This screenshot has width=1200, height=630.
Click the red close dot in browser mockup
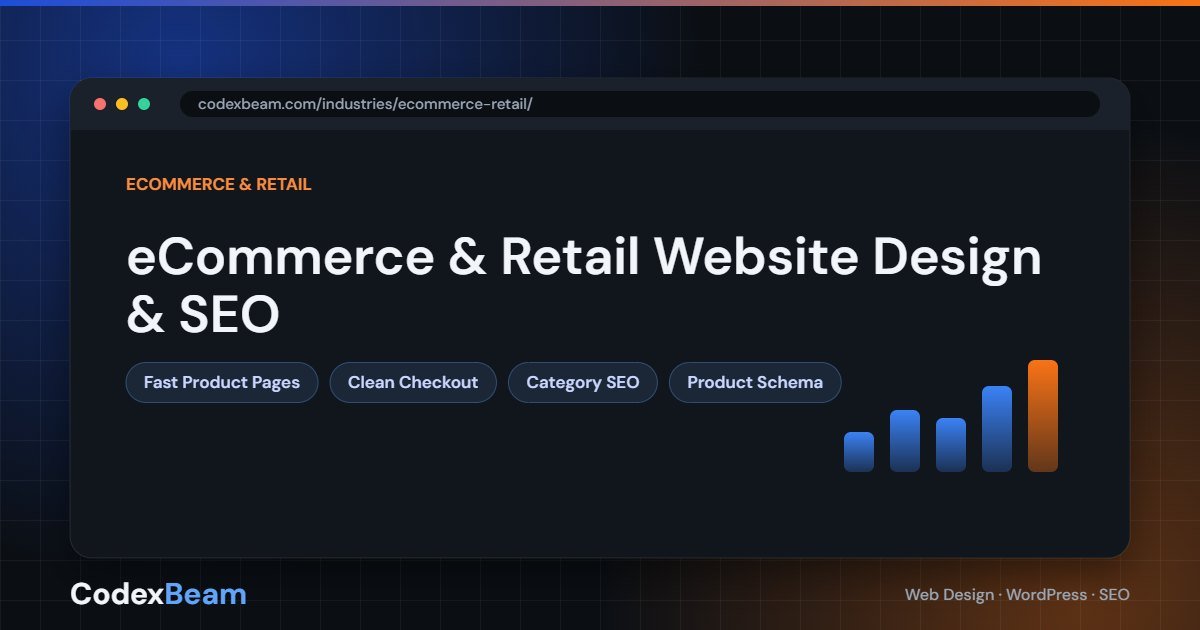point(100,104)
